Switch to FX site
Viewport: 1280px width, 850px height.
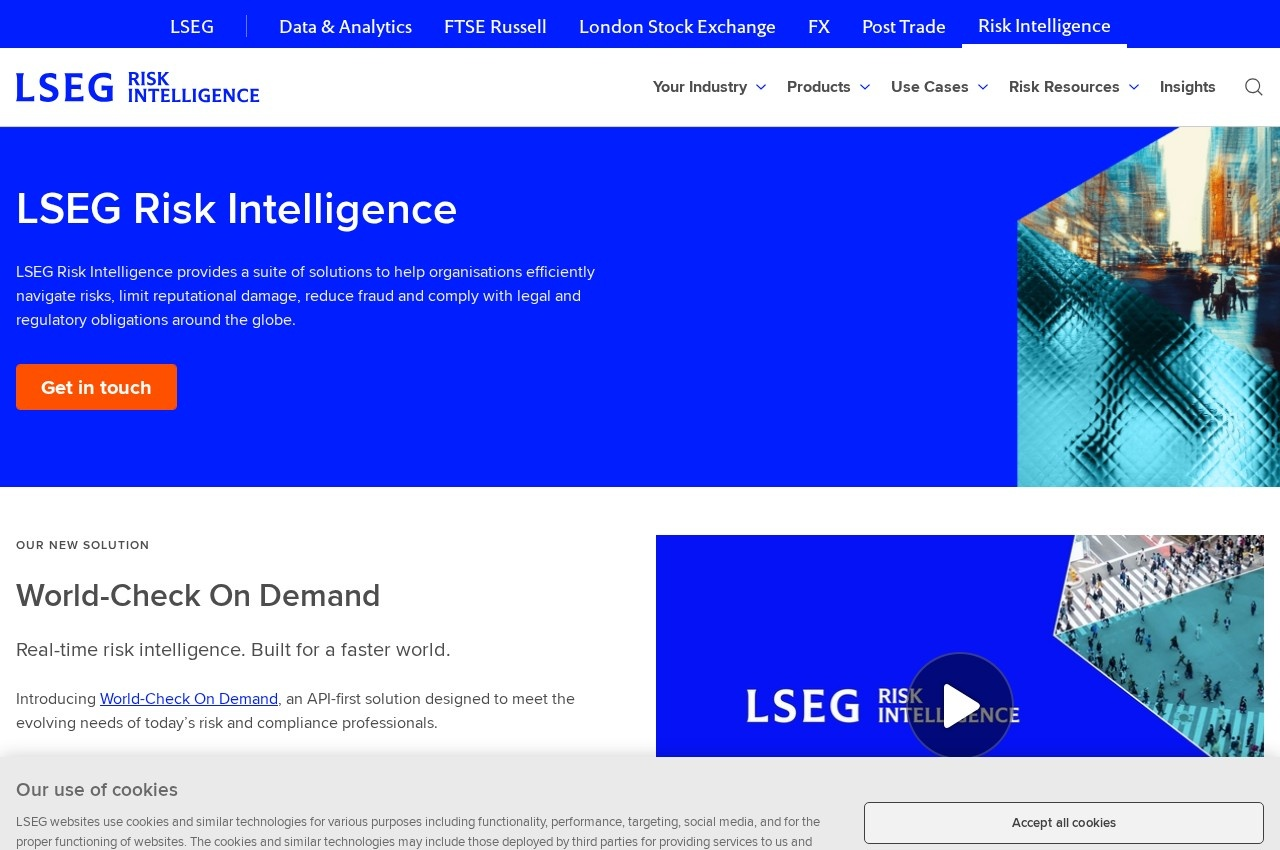(819, 26)
